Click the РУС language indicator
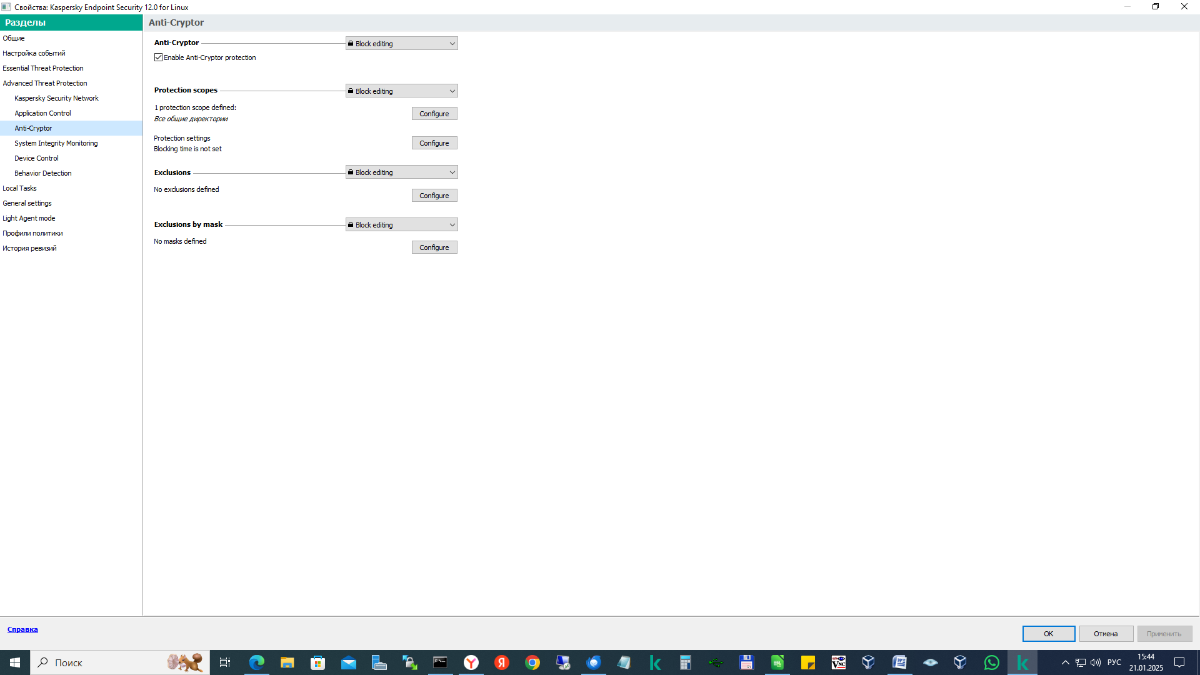 coord(1114,662)
